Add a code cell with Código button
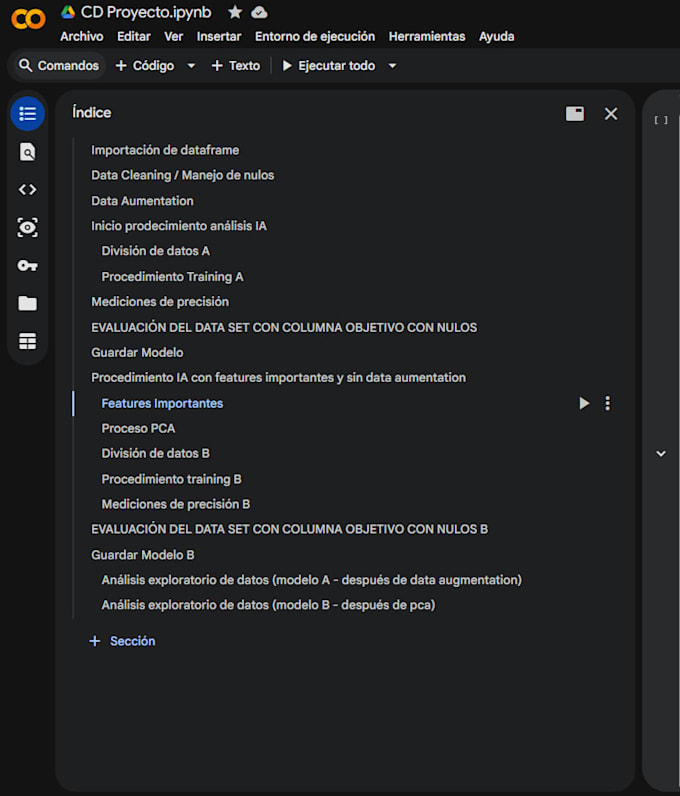680x796 pixels. coord(145,66)
